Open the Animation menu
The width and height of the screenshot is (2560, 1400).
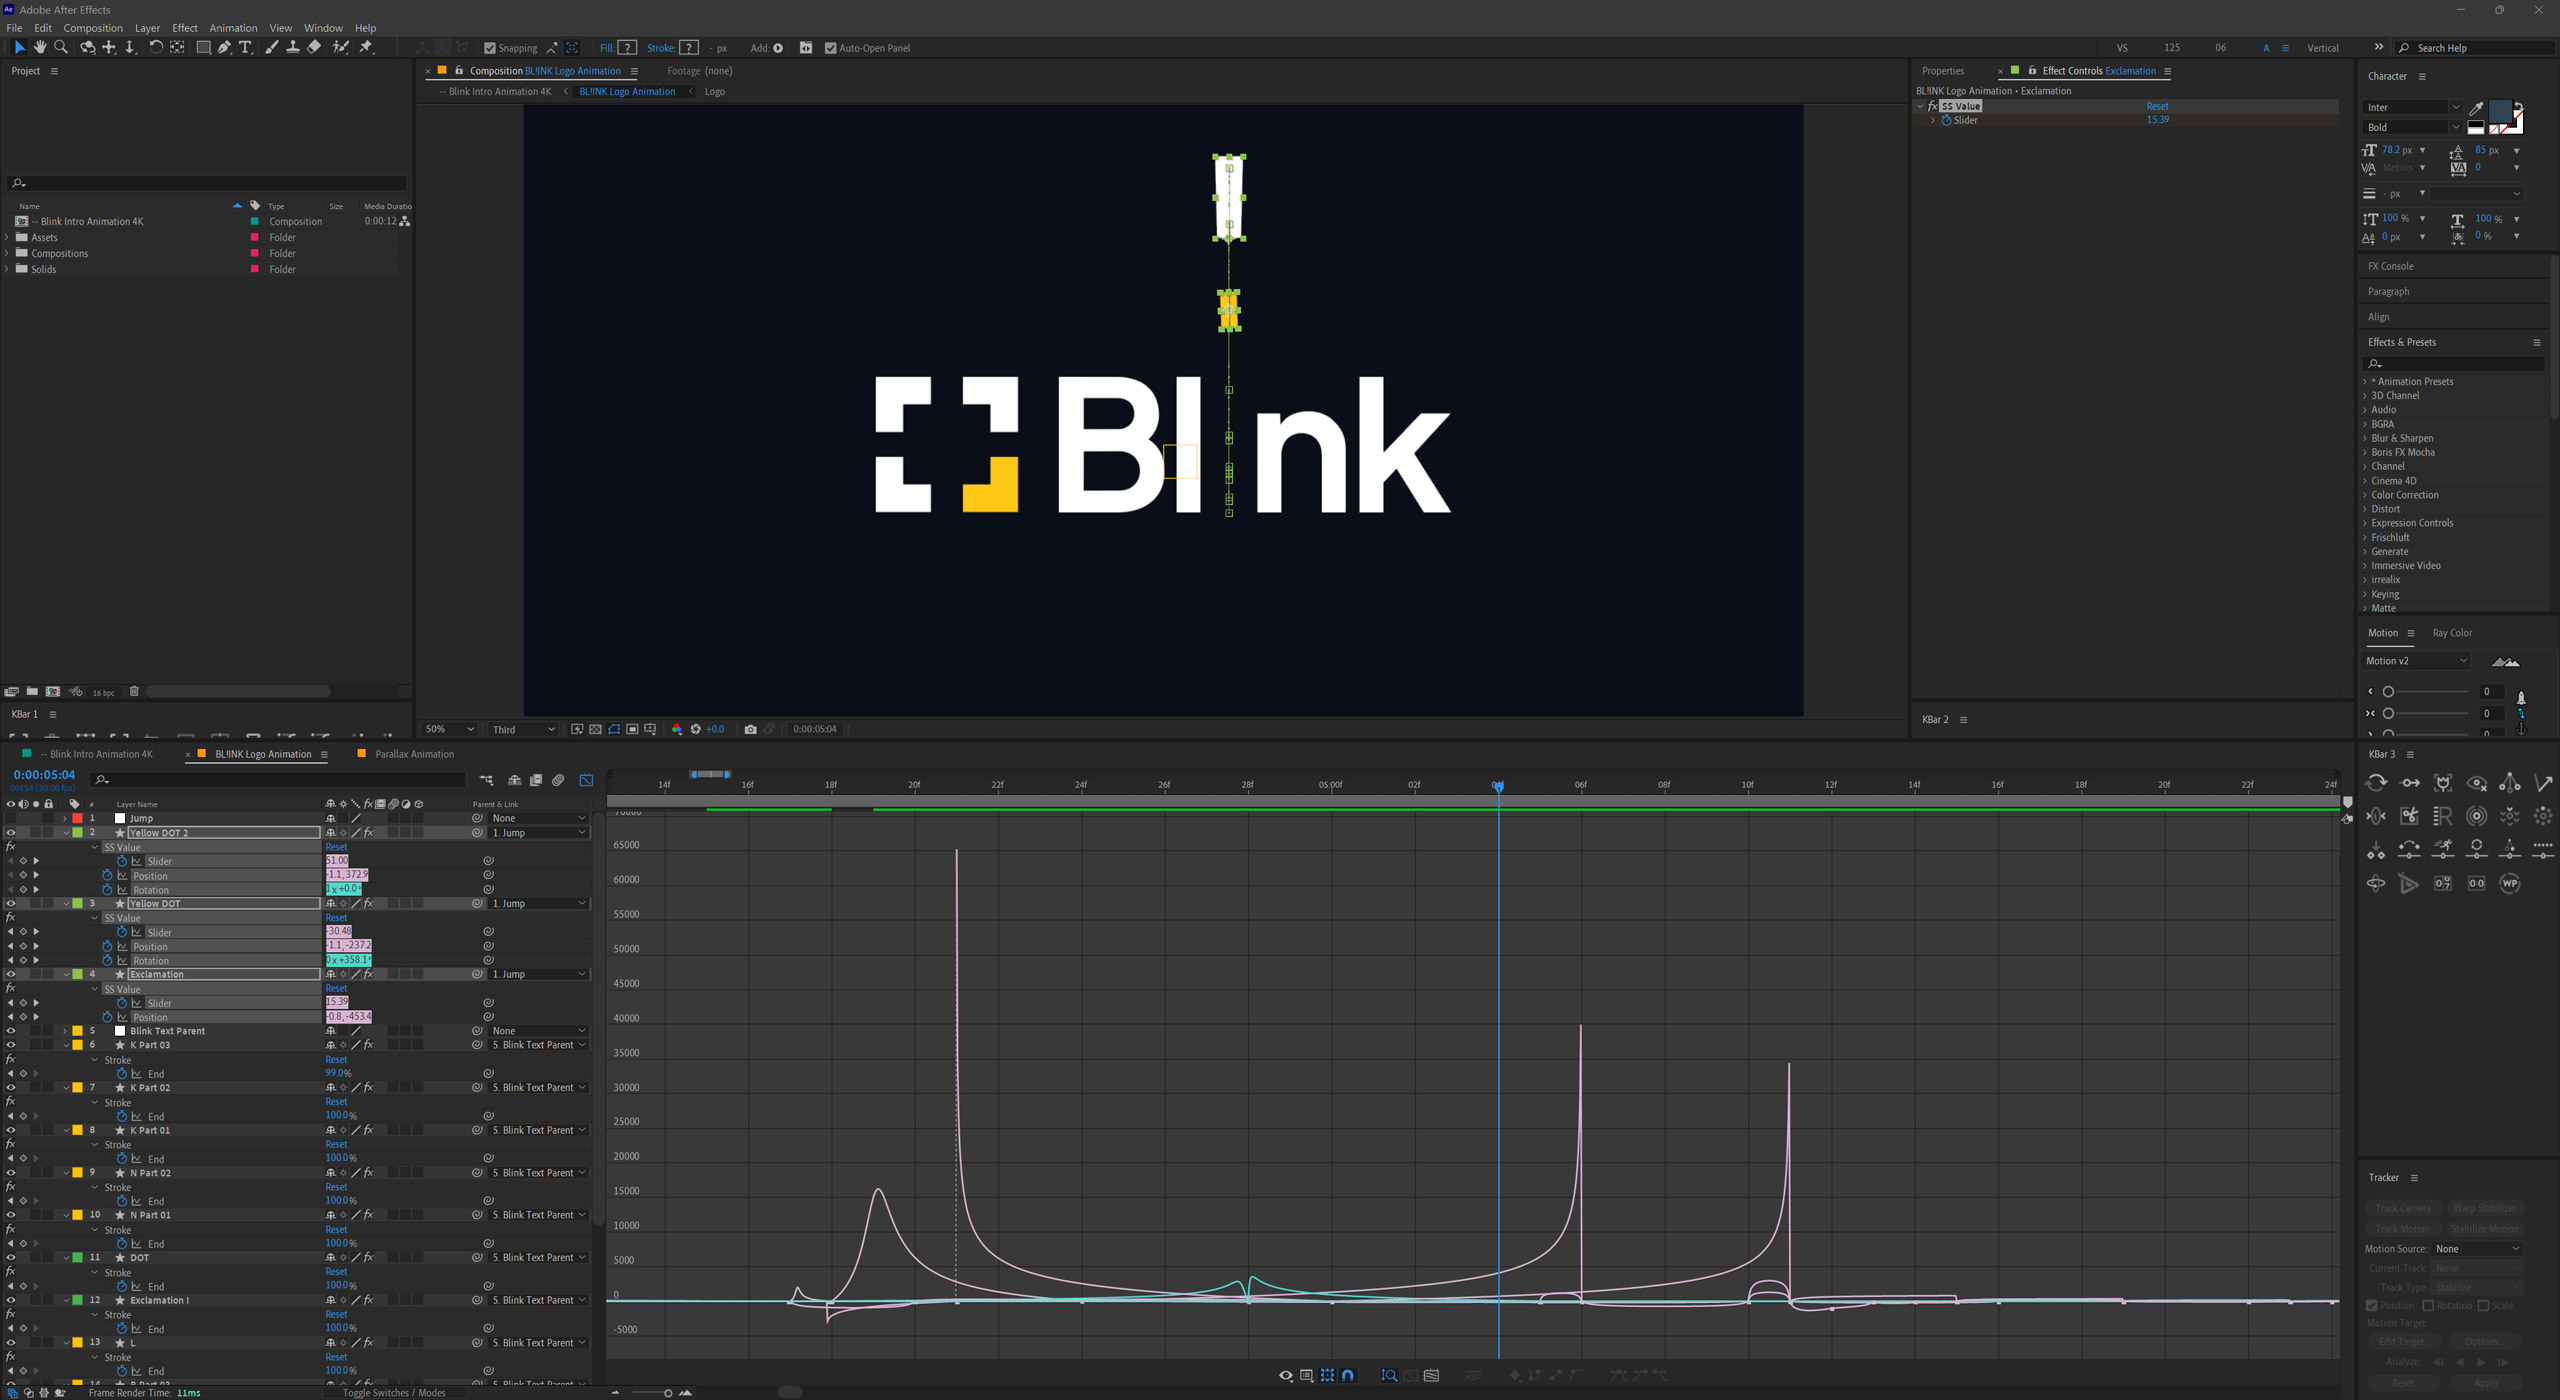point(232,28)
